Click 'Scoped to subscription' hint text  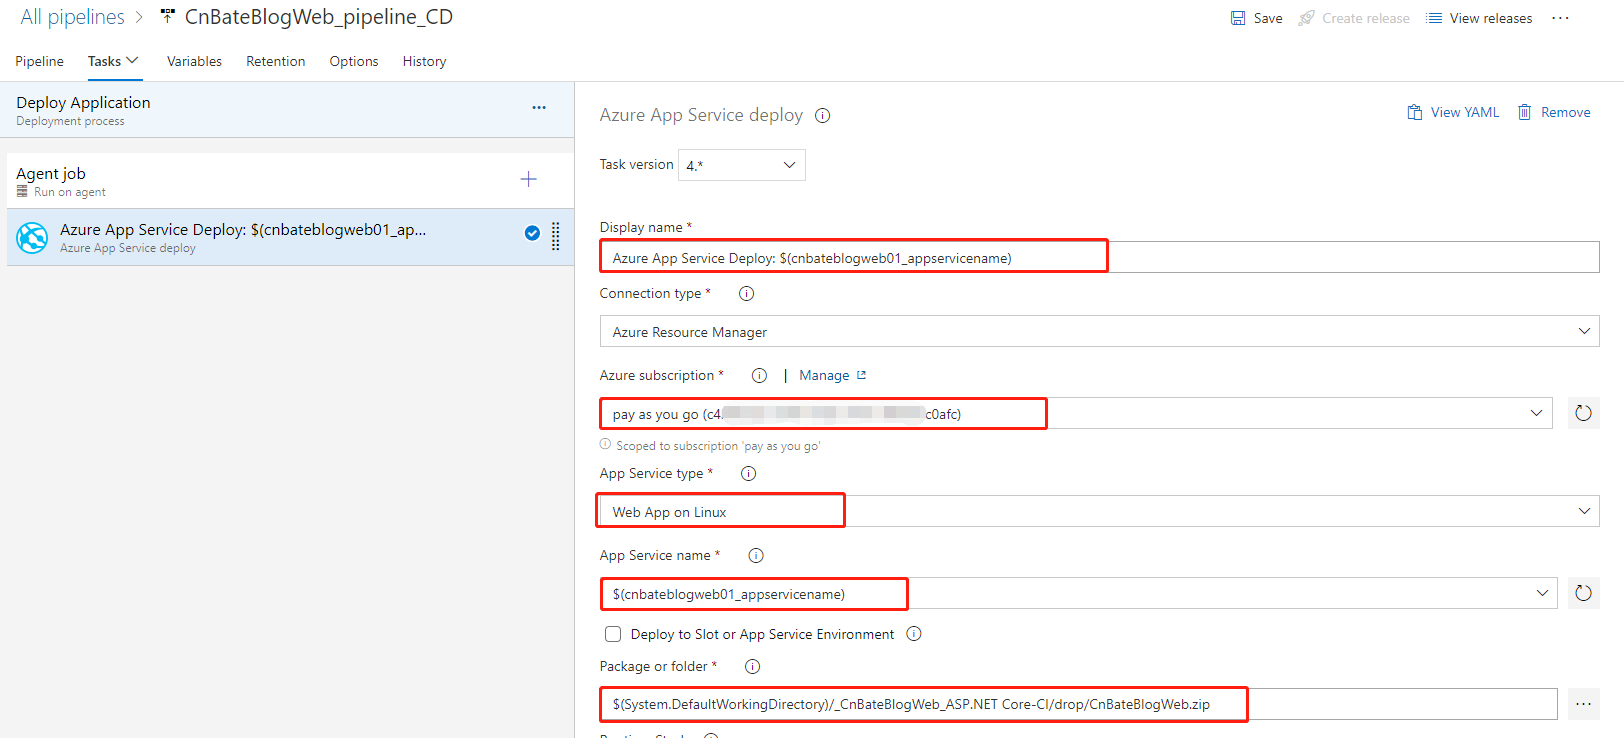point(718,446)
